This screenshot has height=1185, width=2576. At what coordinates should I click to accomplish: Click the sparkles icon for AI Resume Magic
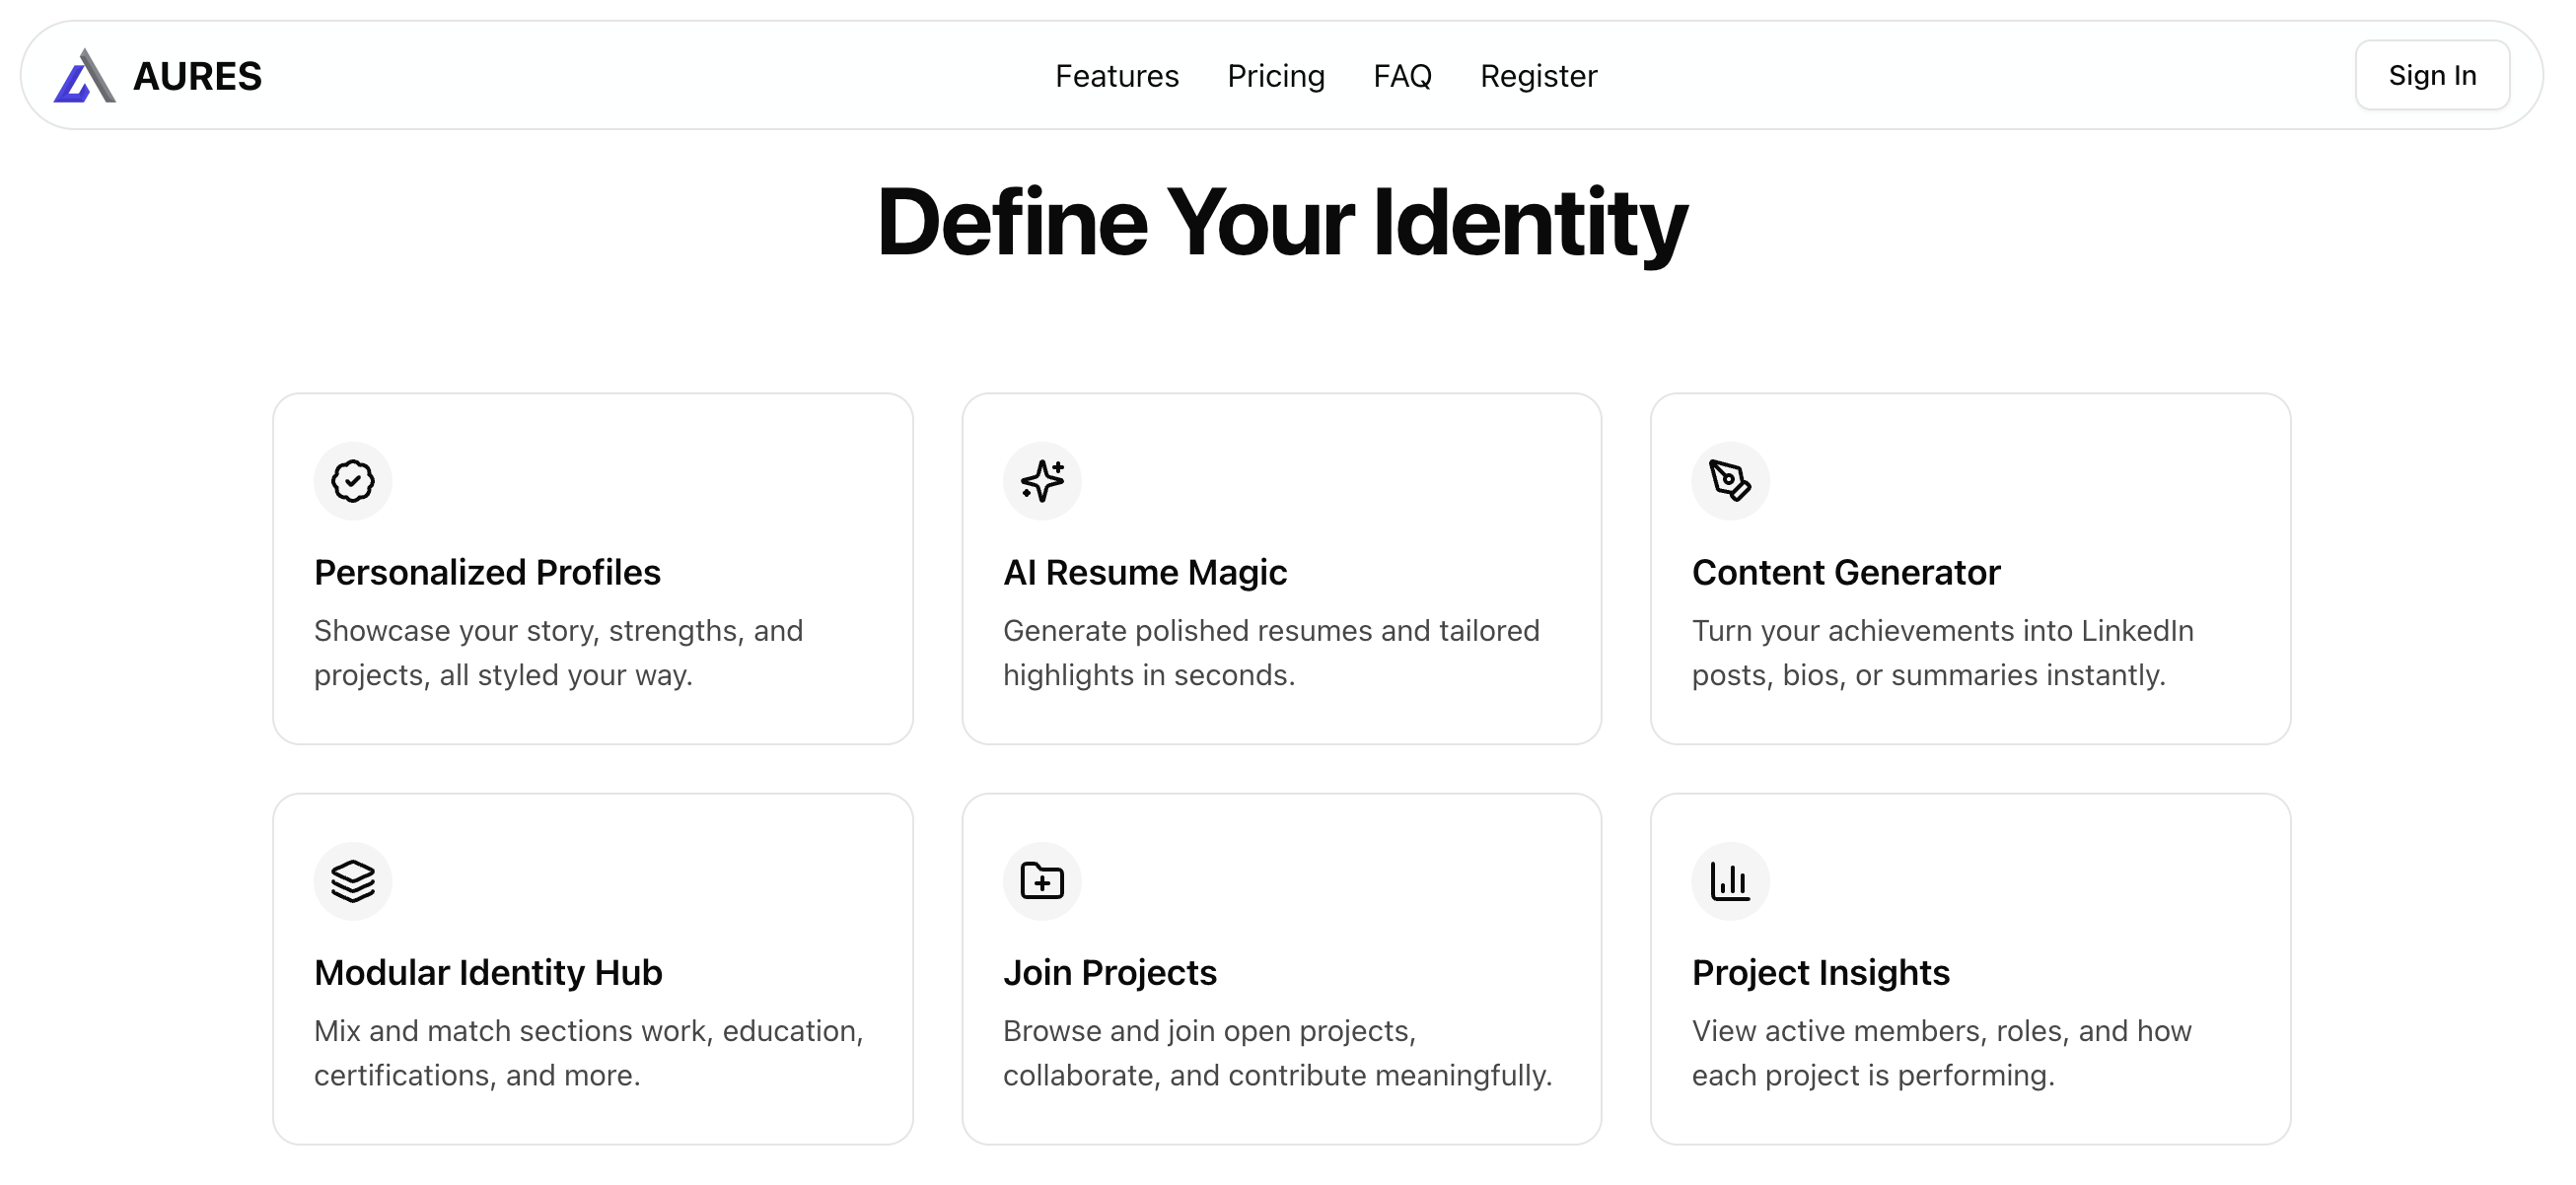click(1042, 481)
